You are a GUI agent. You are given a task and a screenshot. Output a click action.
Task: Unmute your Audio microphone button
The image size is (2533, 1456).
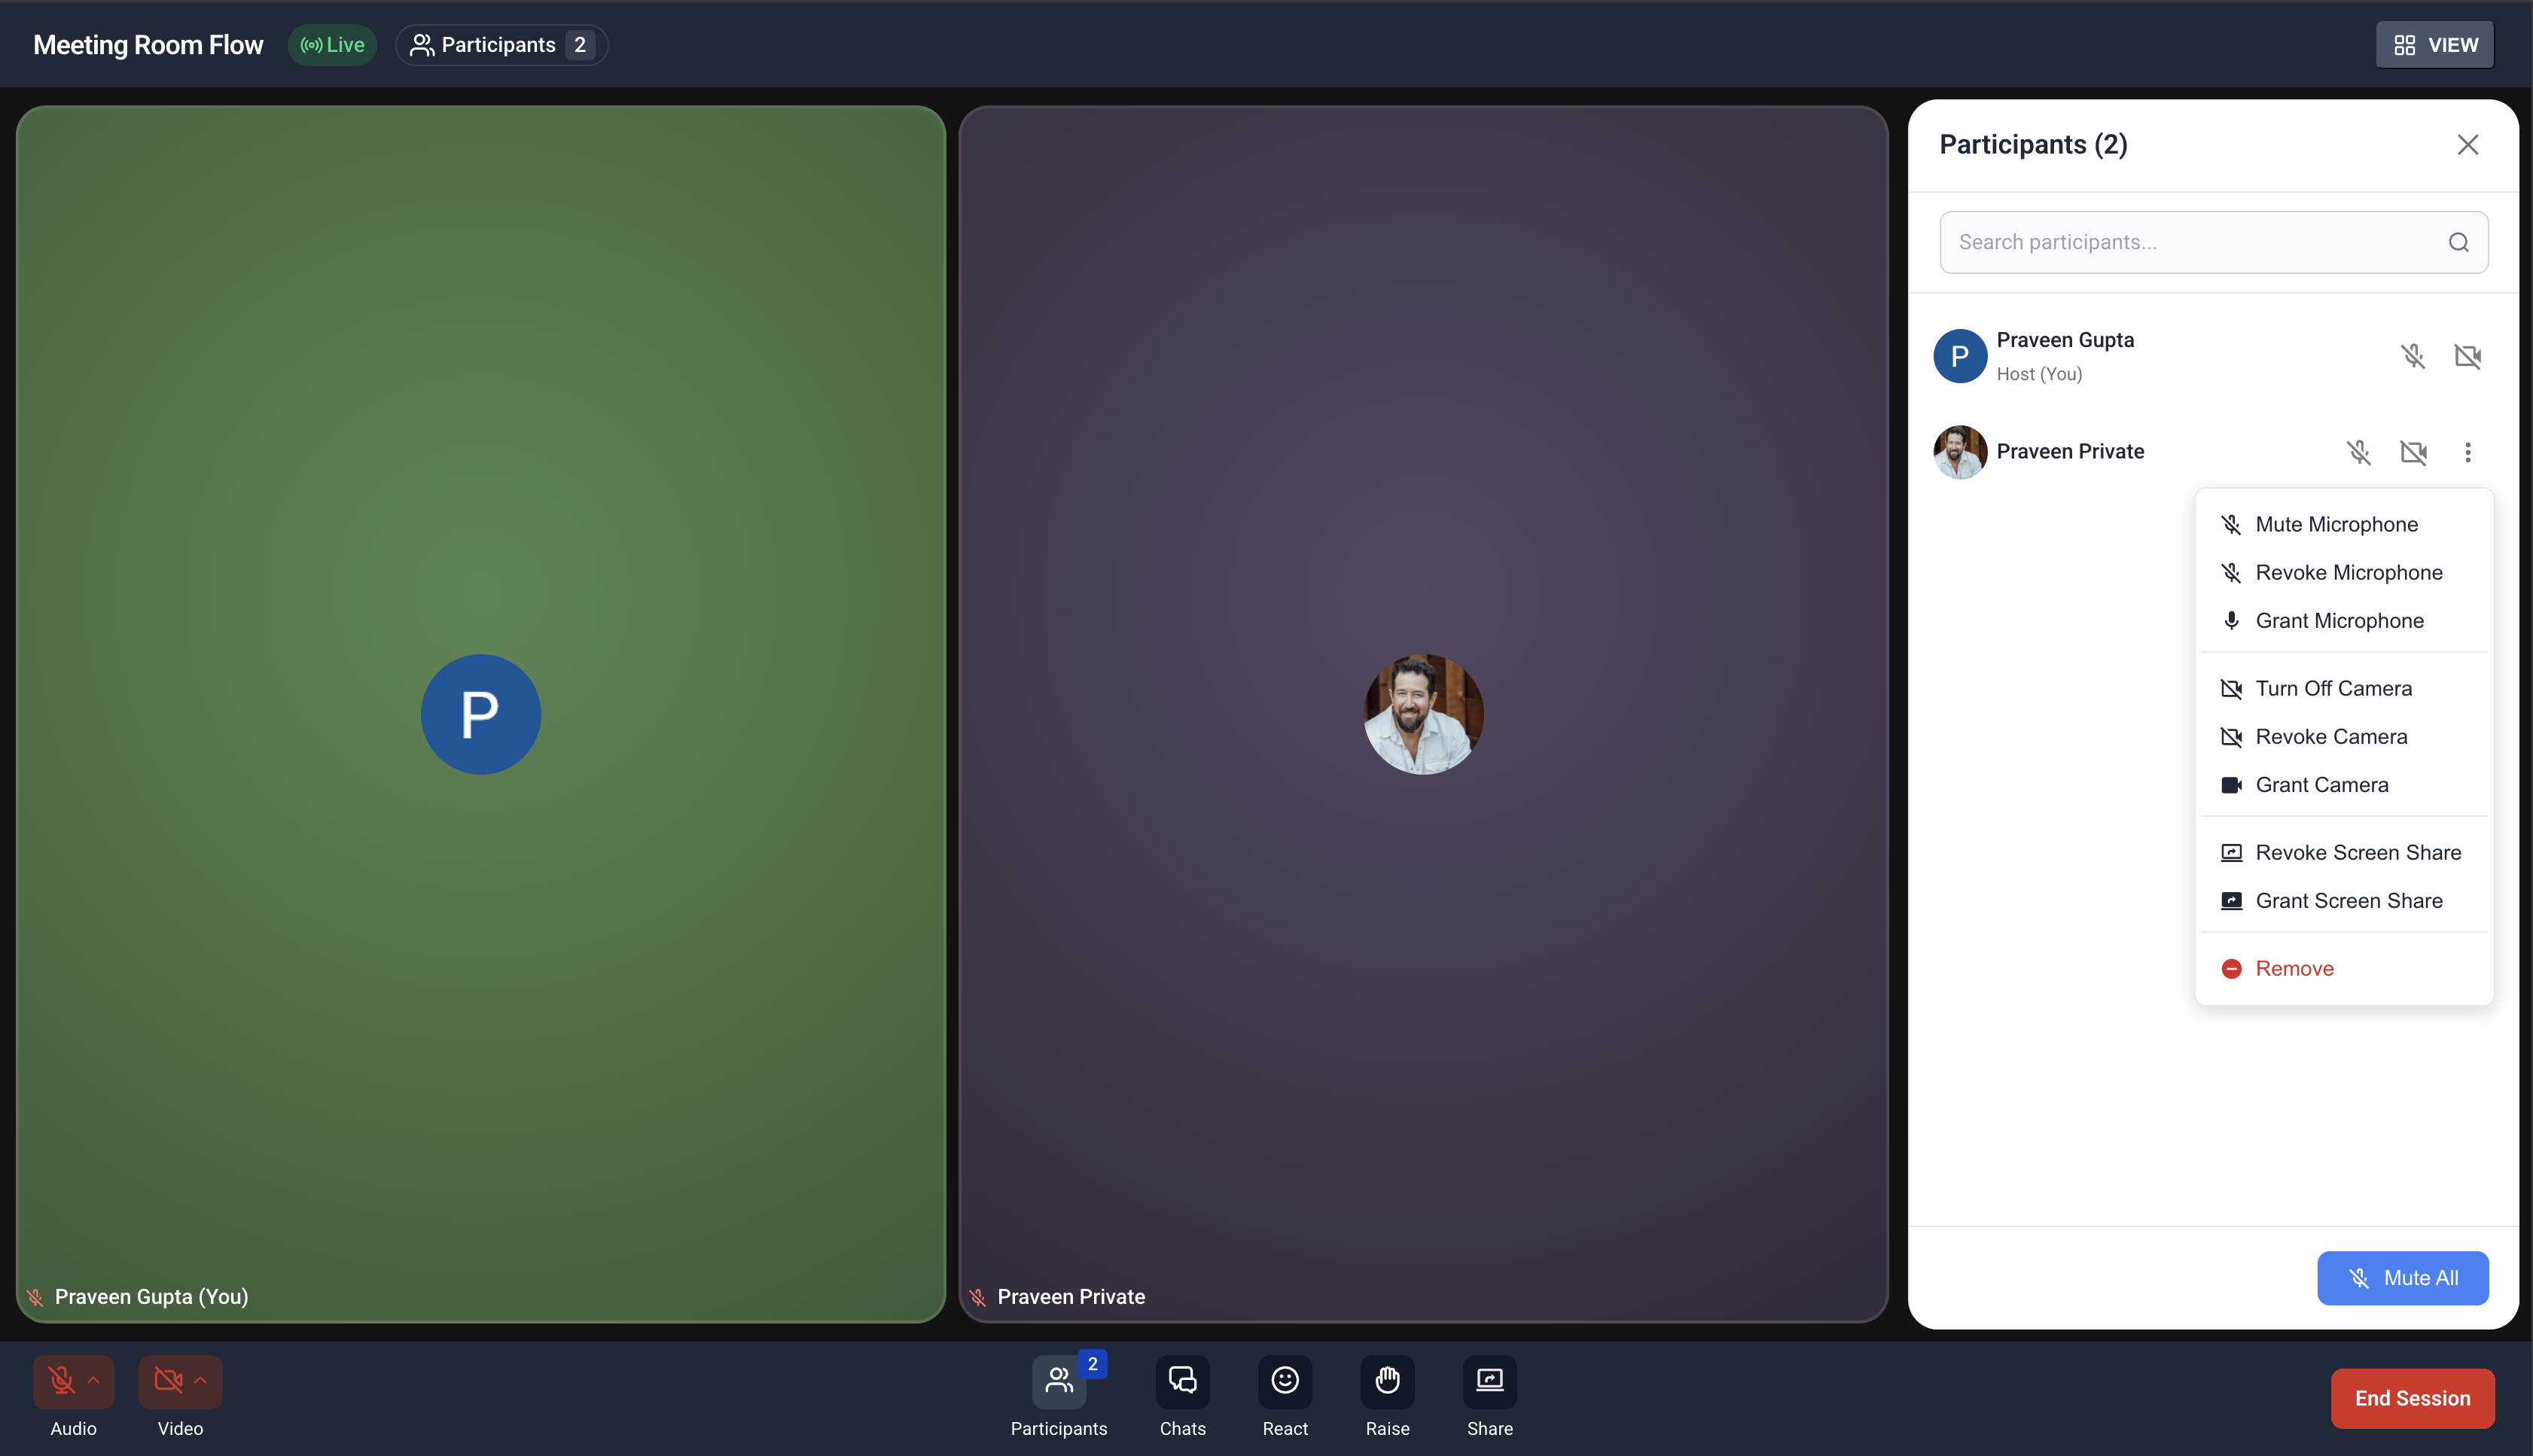[x=61, y=1381]
